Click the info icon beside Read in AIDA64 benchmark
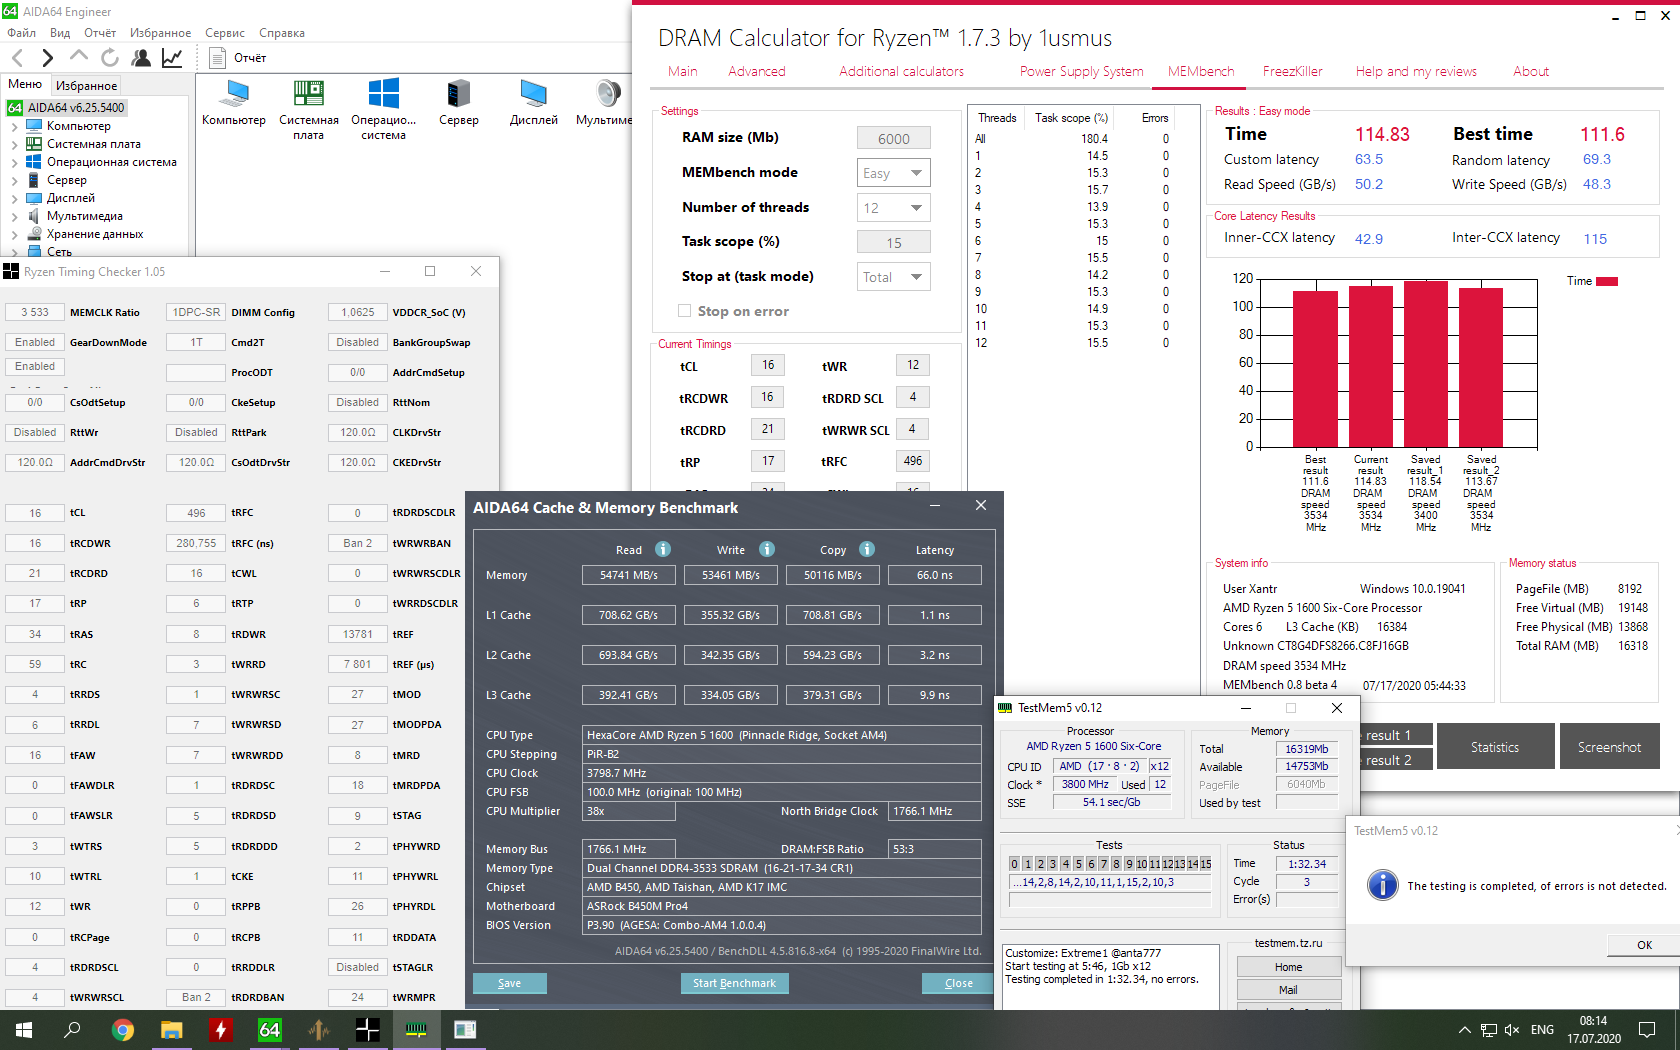This screenshot has width=1680, height=1050. 663,549
